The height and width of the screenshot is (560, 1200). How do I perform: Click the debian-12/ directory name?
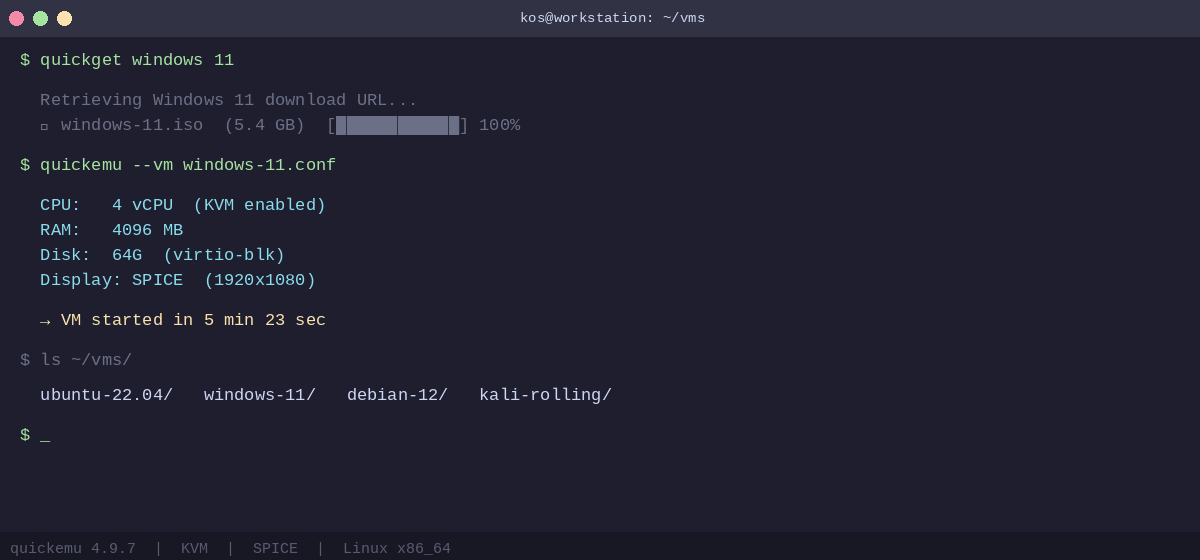coord(397,395)
